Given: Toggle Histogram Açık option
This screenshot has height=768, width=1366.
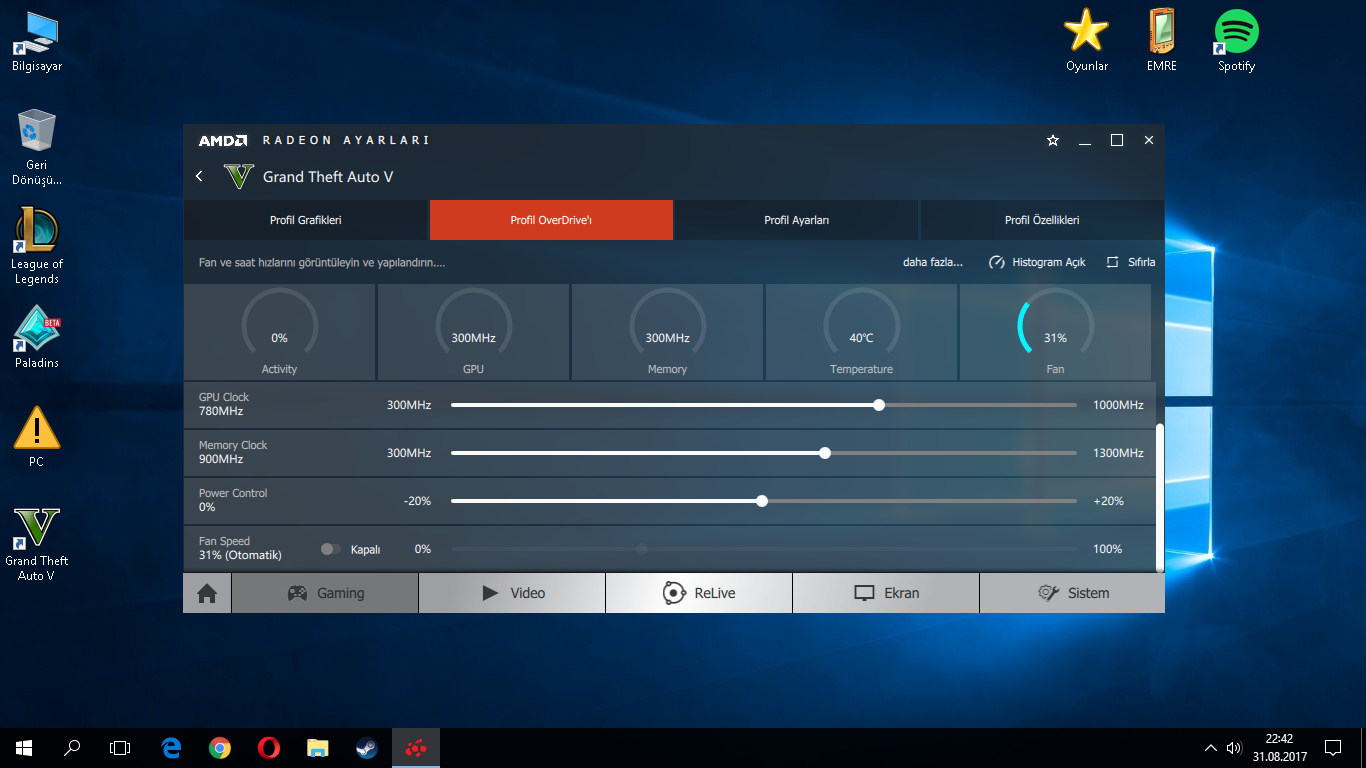Looking at the screenshot, I should pyautogui.click(x=1037, y=262).
